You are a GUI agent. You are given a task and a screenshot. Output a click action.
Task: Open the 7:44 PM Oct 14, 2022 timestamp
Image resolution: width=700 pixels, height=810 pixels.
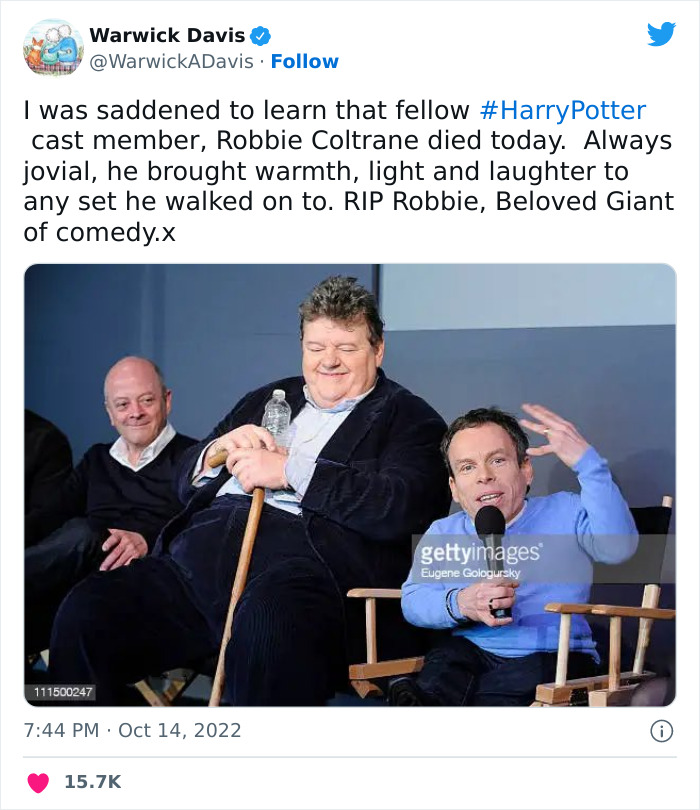tap(132, 730)
